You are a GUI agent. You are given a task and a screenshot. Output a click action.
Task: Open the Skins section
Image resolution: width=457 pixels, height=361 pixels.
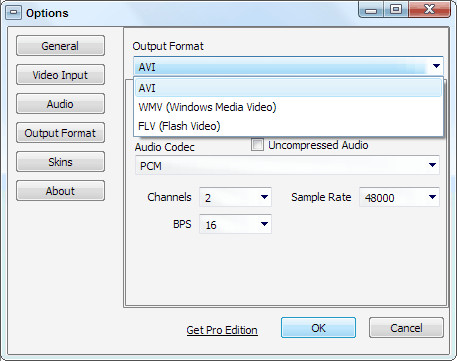click(x=60, y=162)
